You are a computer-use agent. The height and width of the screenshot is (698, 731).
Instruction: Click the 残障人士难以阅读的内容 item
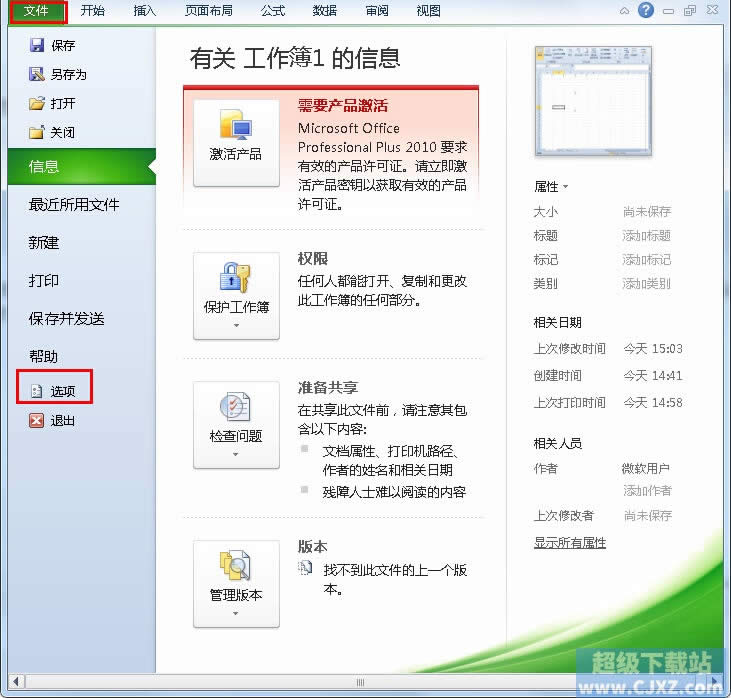[394, 492]
